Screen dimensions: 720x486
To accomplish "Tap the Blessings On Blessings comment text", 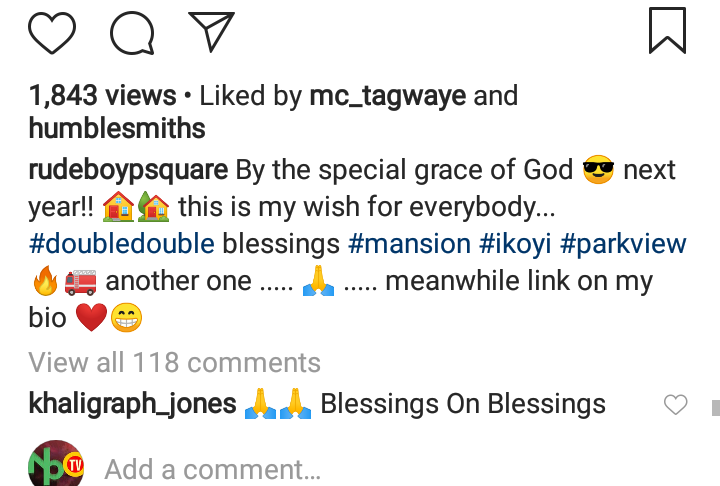I will point(463,404).
